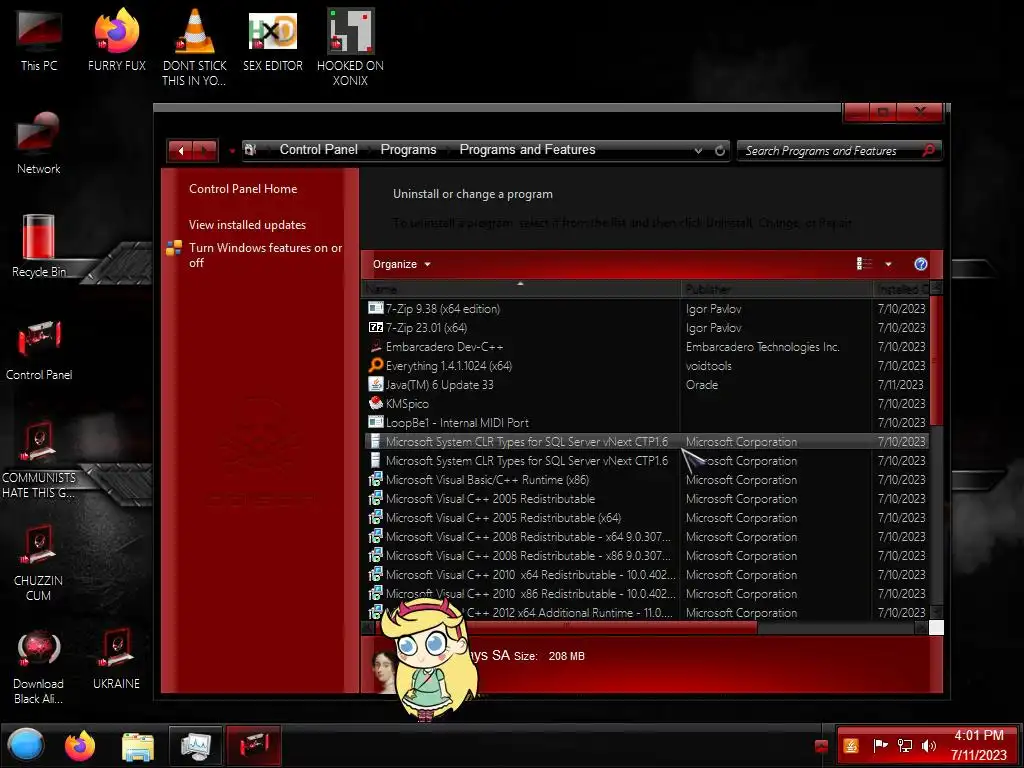Open the view options dropdown arrow
The height and width of the screenshot is (768, 1024).
[x=888, y=264]
